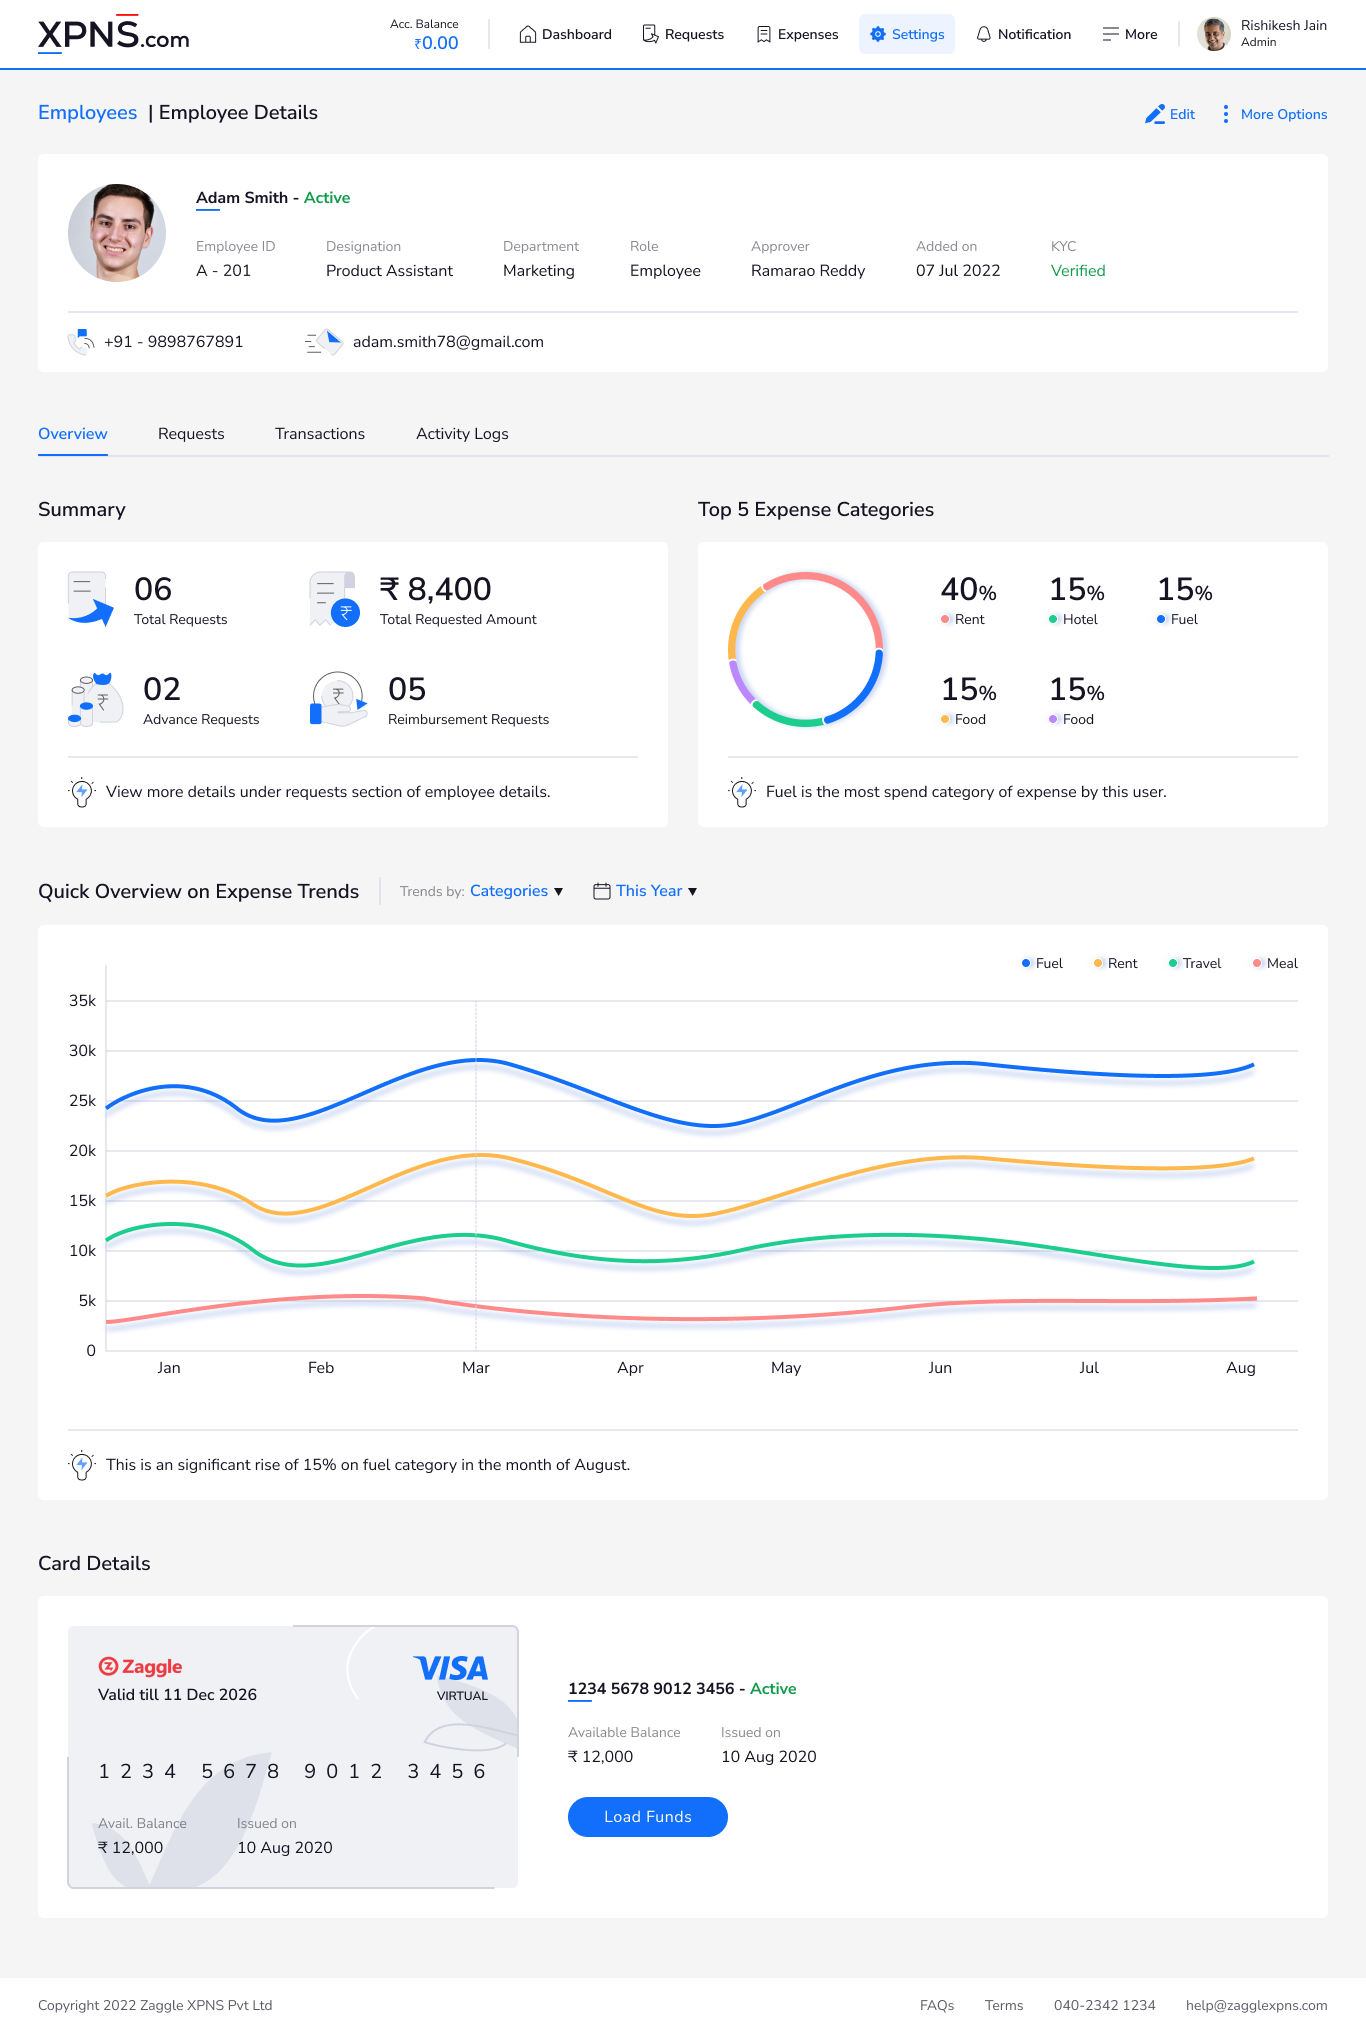Click the XPNS.com logo
The height and width of the screenshot is (2032, 1366).
pyautogui.click(x=113, y=35)
